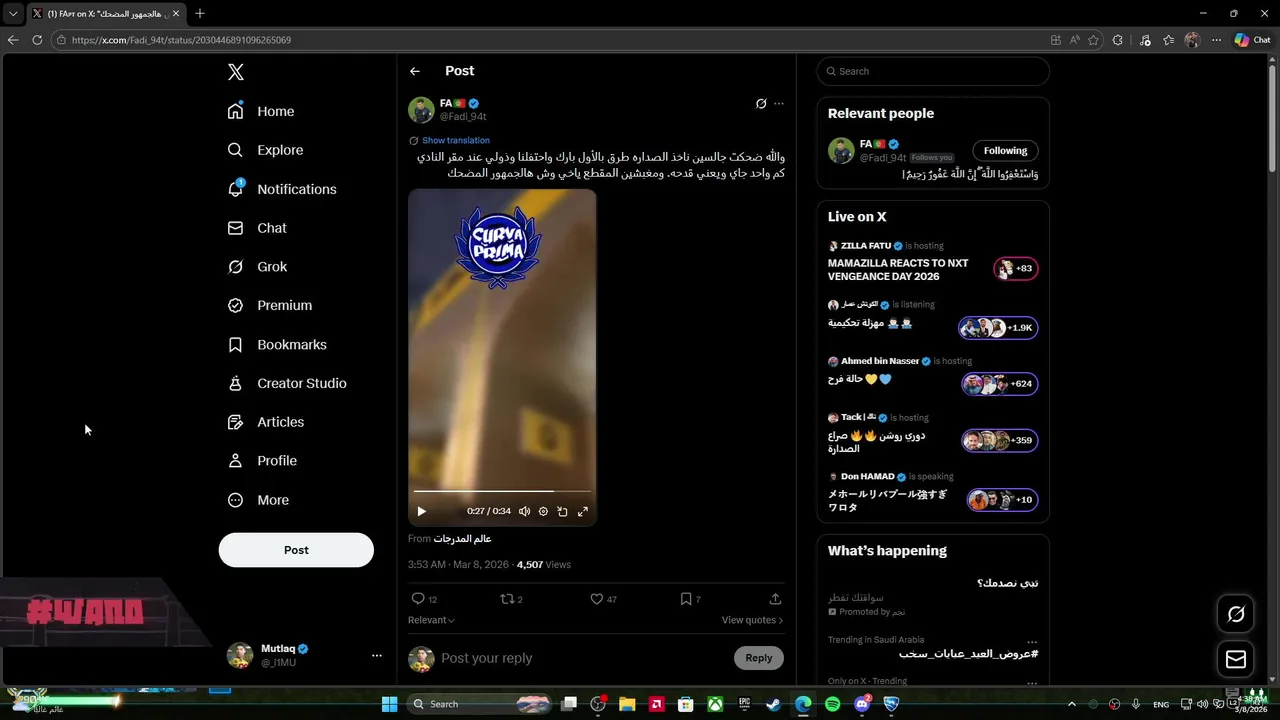Open the Grok icon on the post header
This screenshot has width=1280, height=720.
point(761,103)
